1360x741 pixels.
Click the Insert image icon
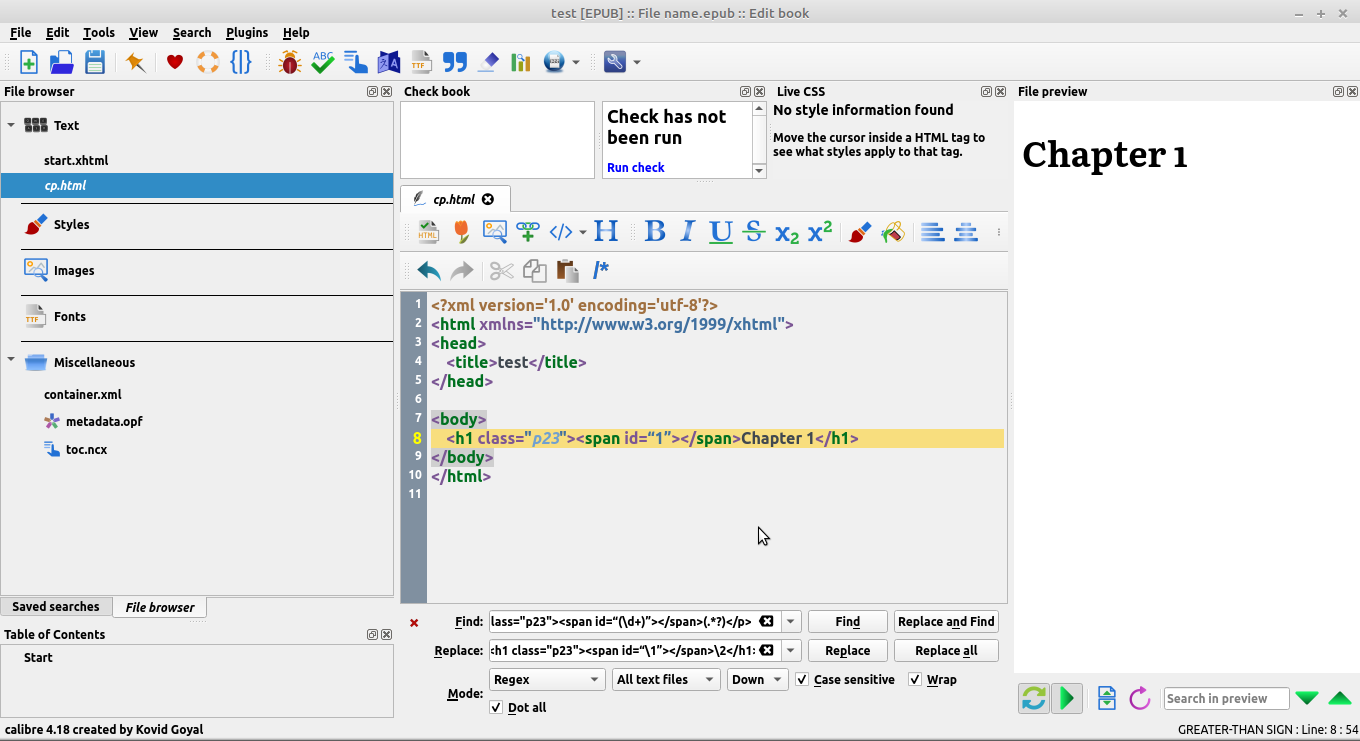[x=494, y=232]
